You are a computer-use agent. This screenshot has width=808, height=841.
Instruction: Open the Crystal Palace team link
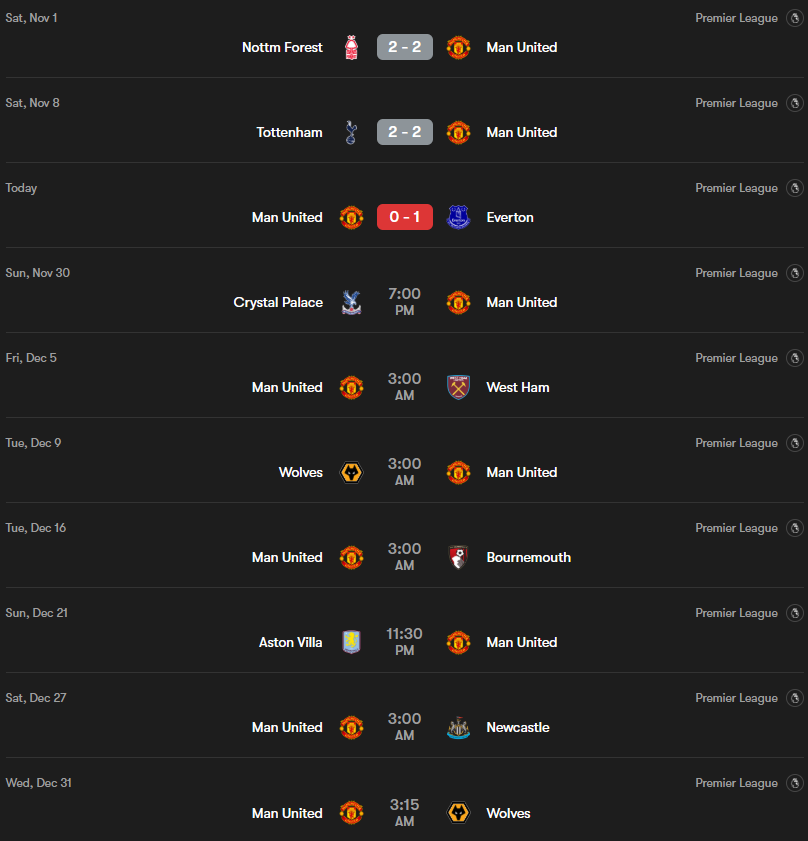[x=278, y=302]
